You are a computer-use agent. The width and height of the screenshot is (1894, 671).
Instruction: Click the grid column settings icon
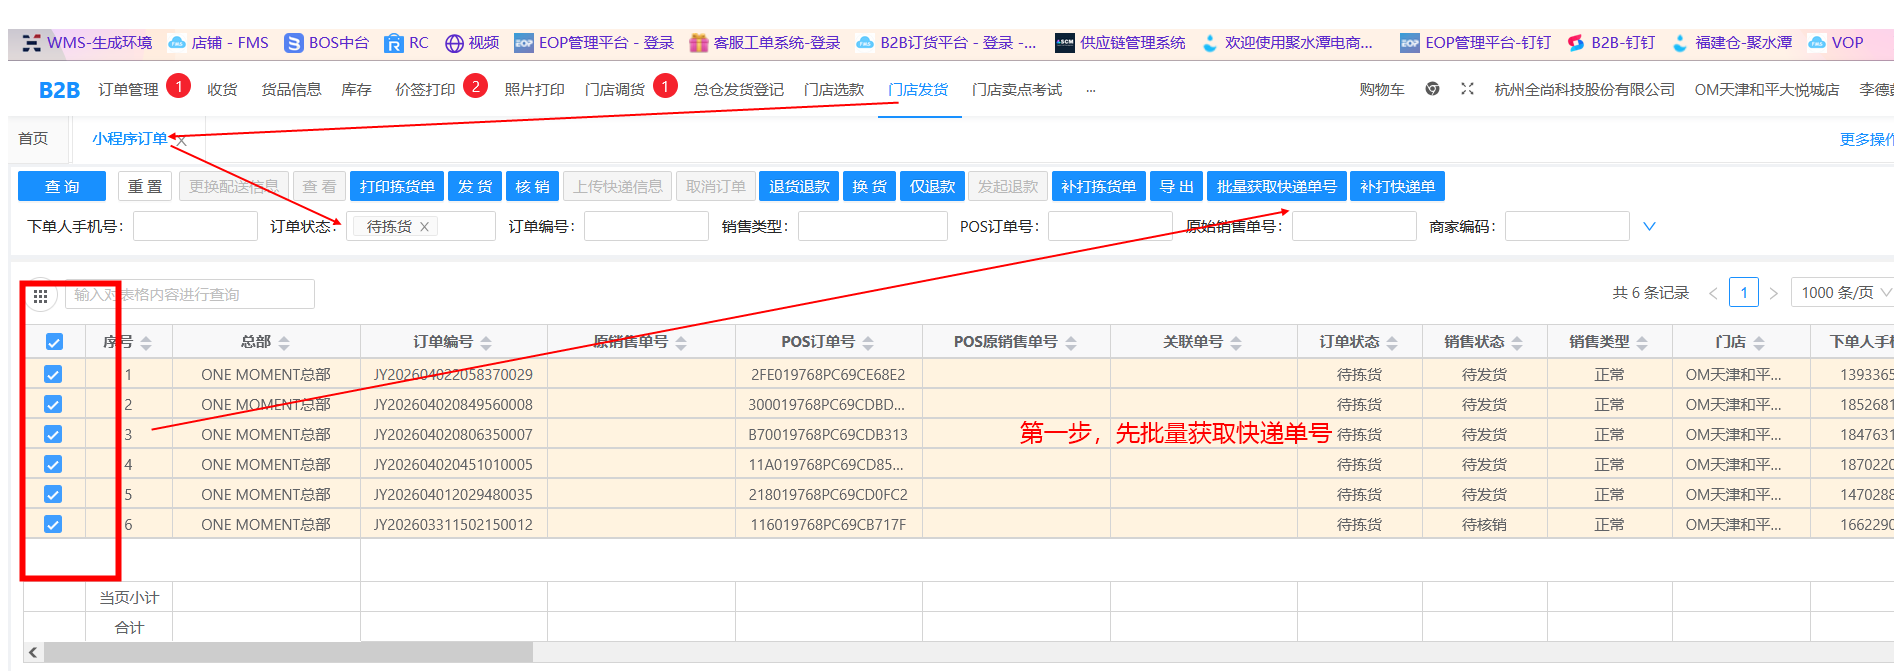(x=40, y=296)
